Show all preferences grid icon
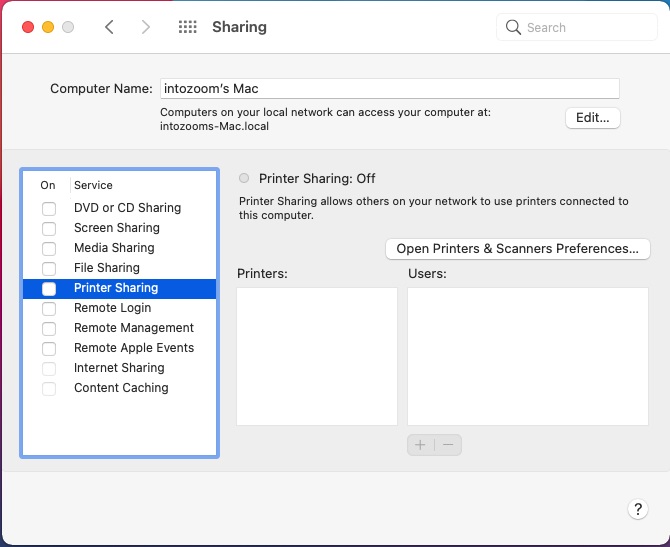Screen dimensions: 670x547 click(x=187, y=27)
